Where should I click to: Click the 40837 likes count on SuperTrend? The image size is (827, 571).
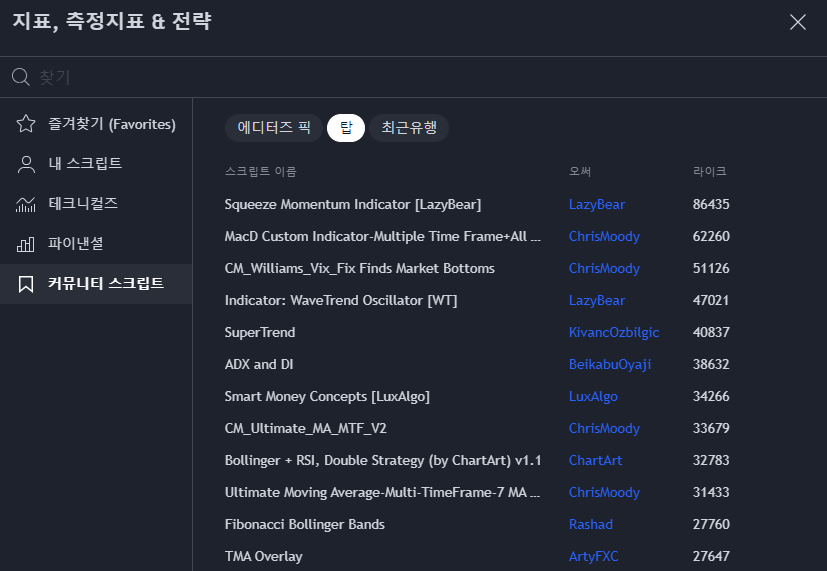click(x=711, y=333)
